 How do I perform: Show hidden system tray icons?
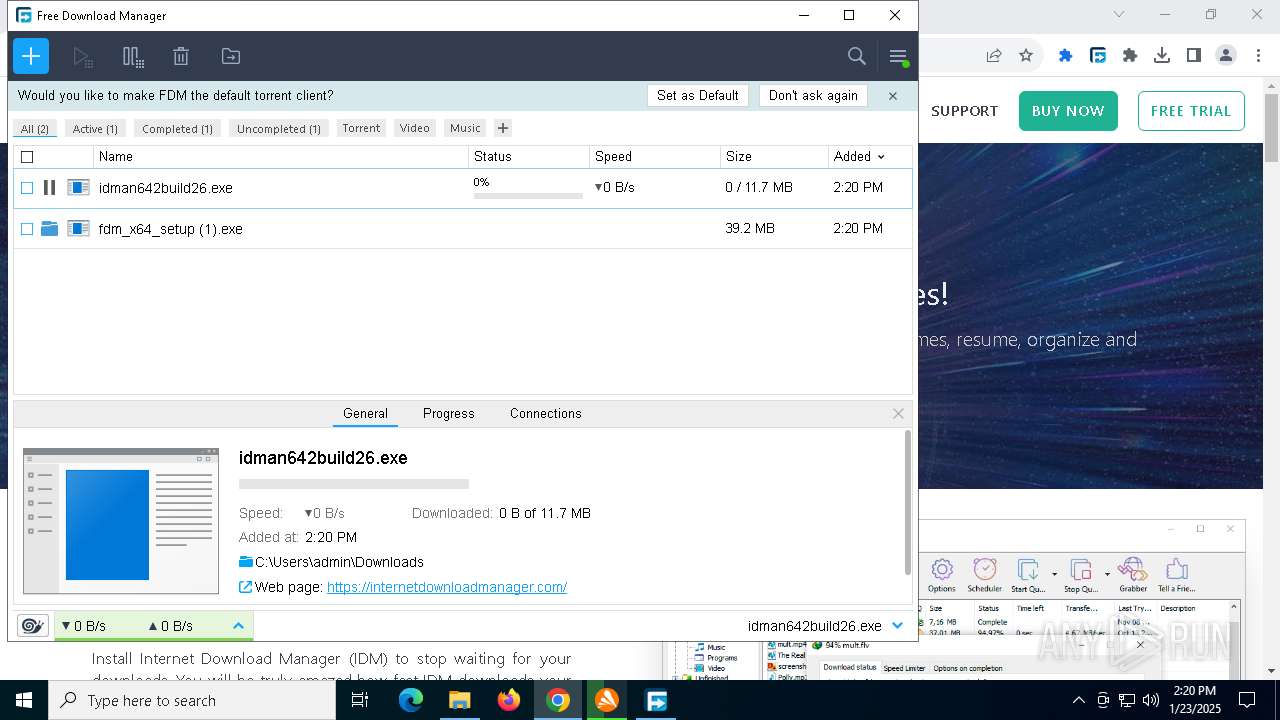point(1078,700)
